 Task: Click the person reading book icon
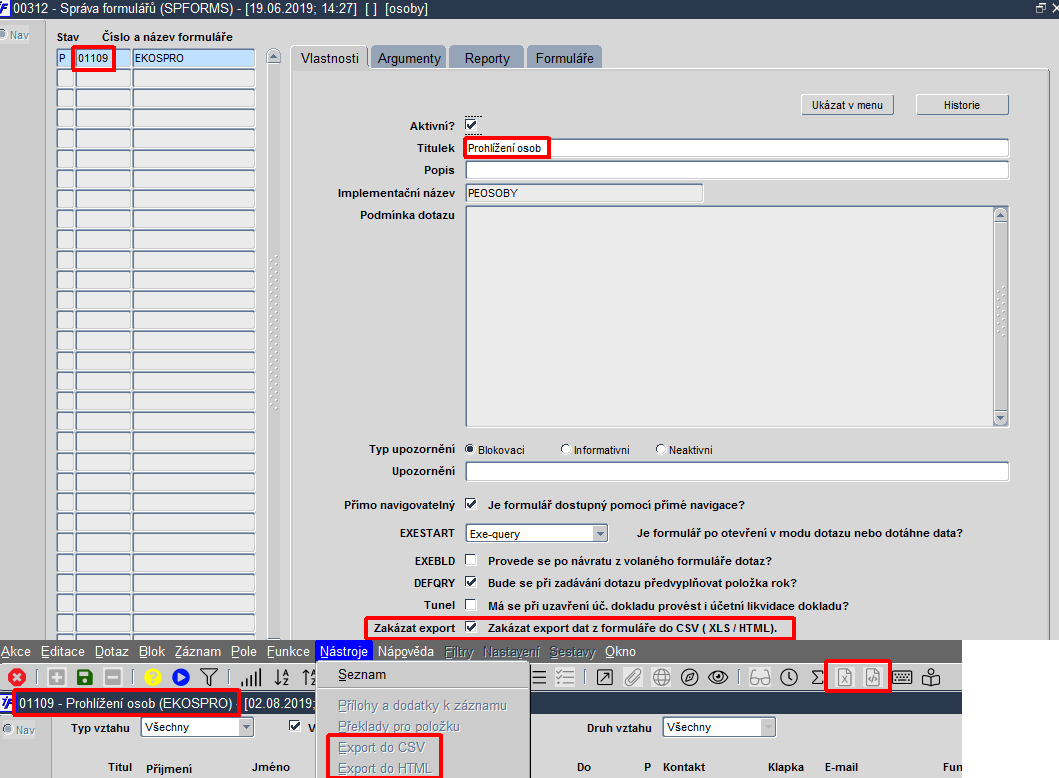pos(931,677)
